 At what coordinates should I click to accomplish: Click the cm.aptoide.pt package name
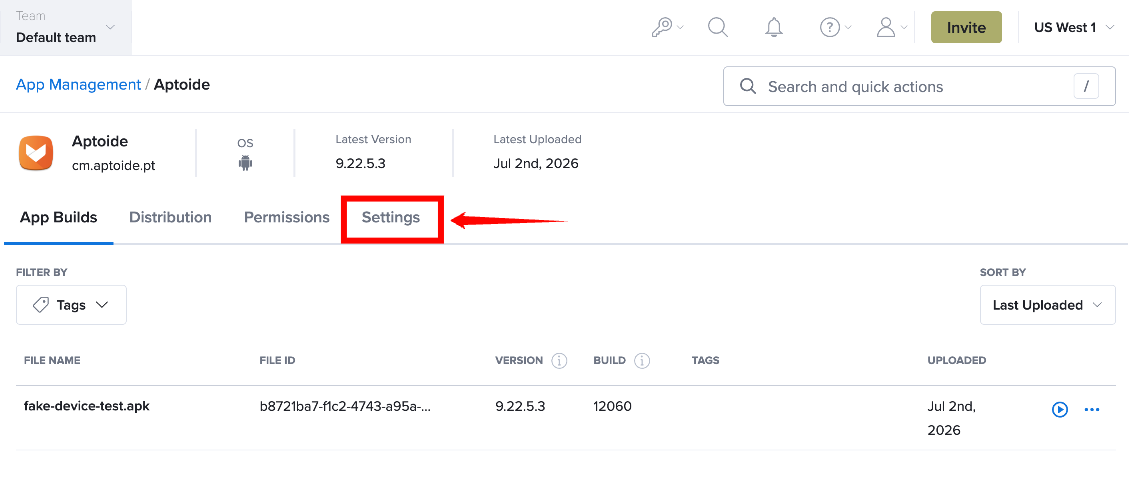[x=114, y=166]
